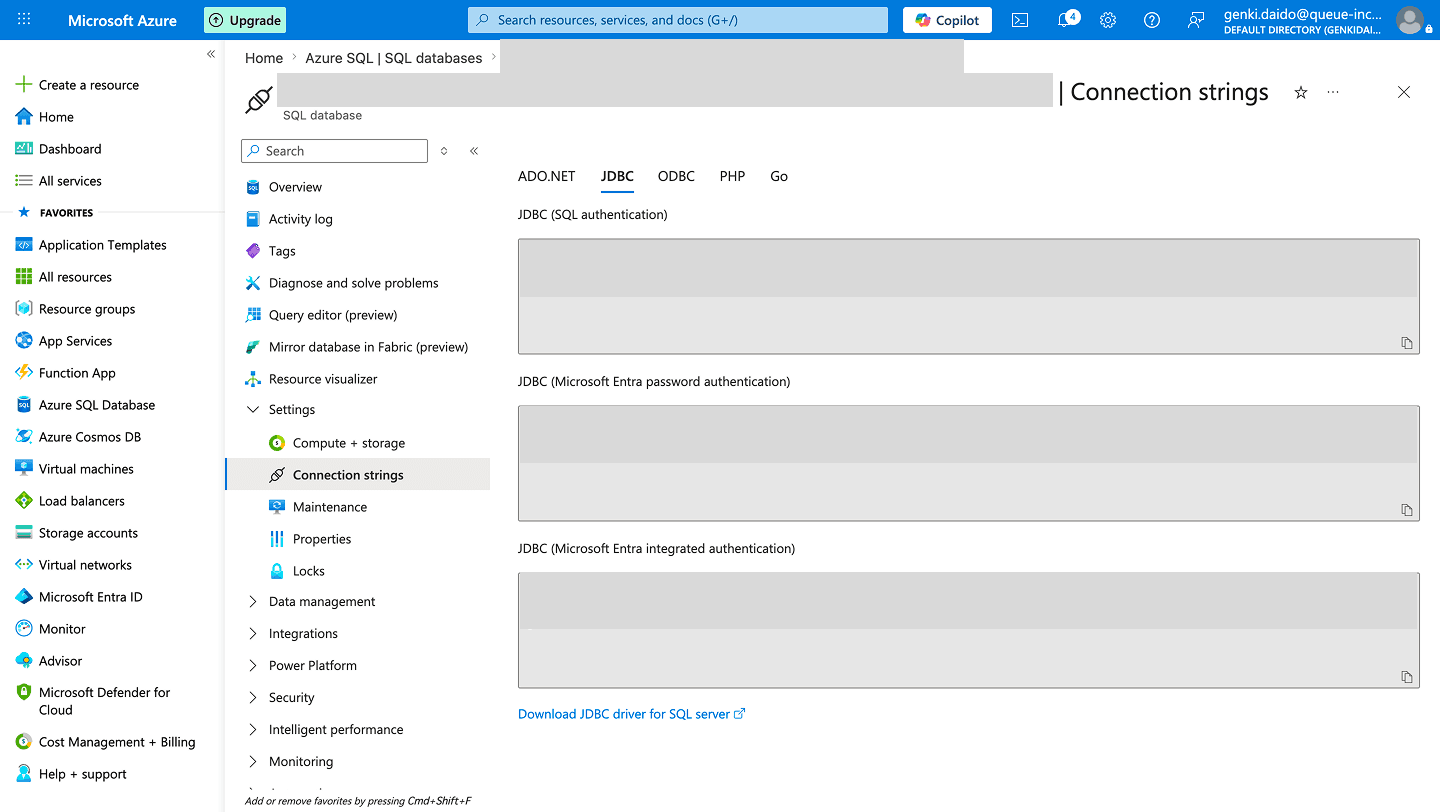
Task: Select the JDBC tab
Action: coord(617,176)
